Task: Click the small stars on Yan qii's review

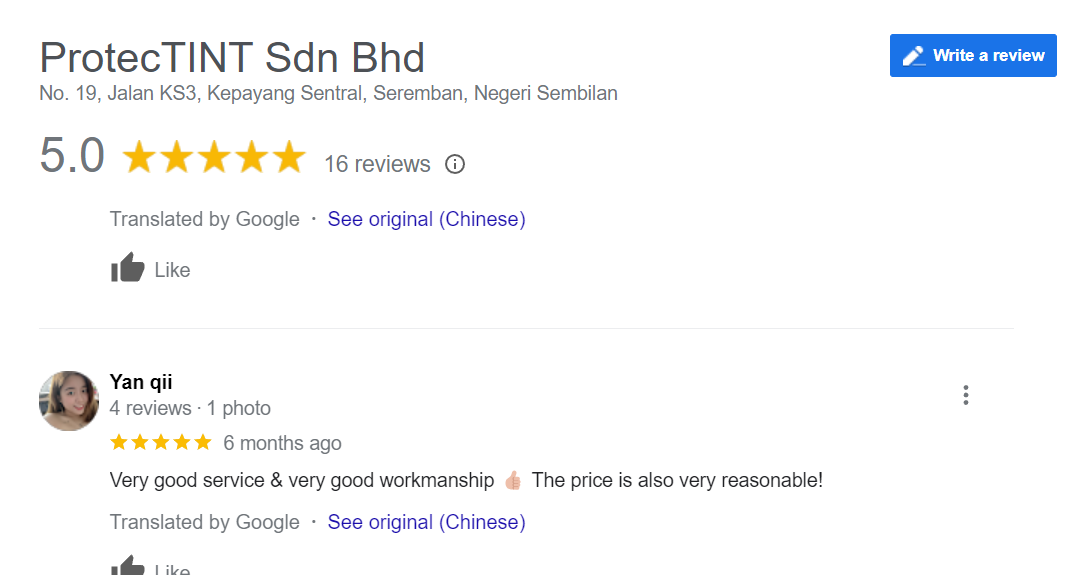Action: [x=161, y=442]
